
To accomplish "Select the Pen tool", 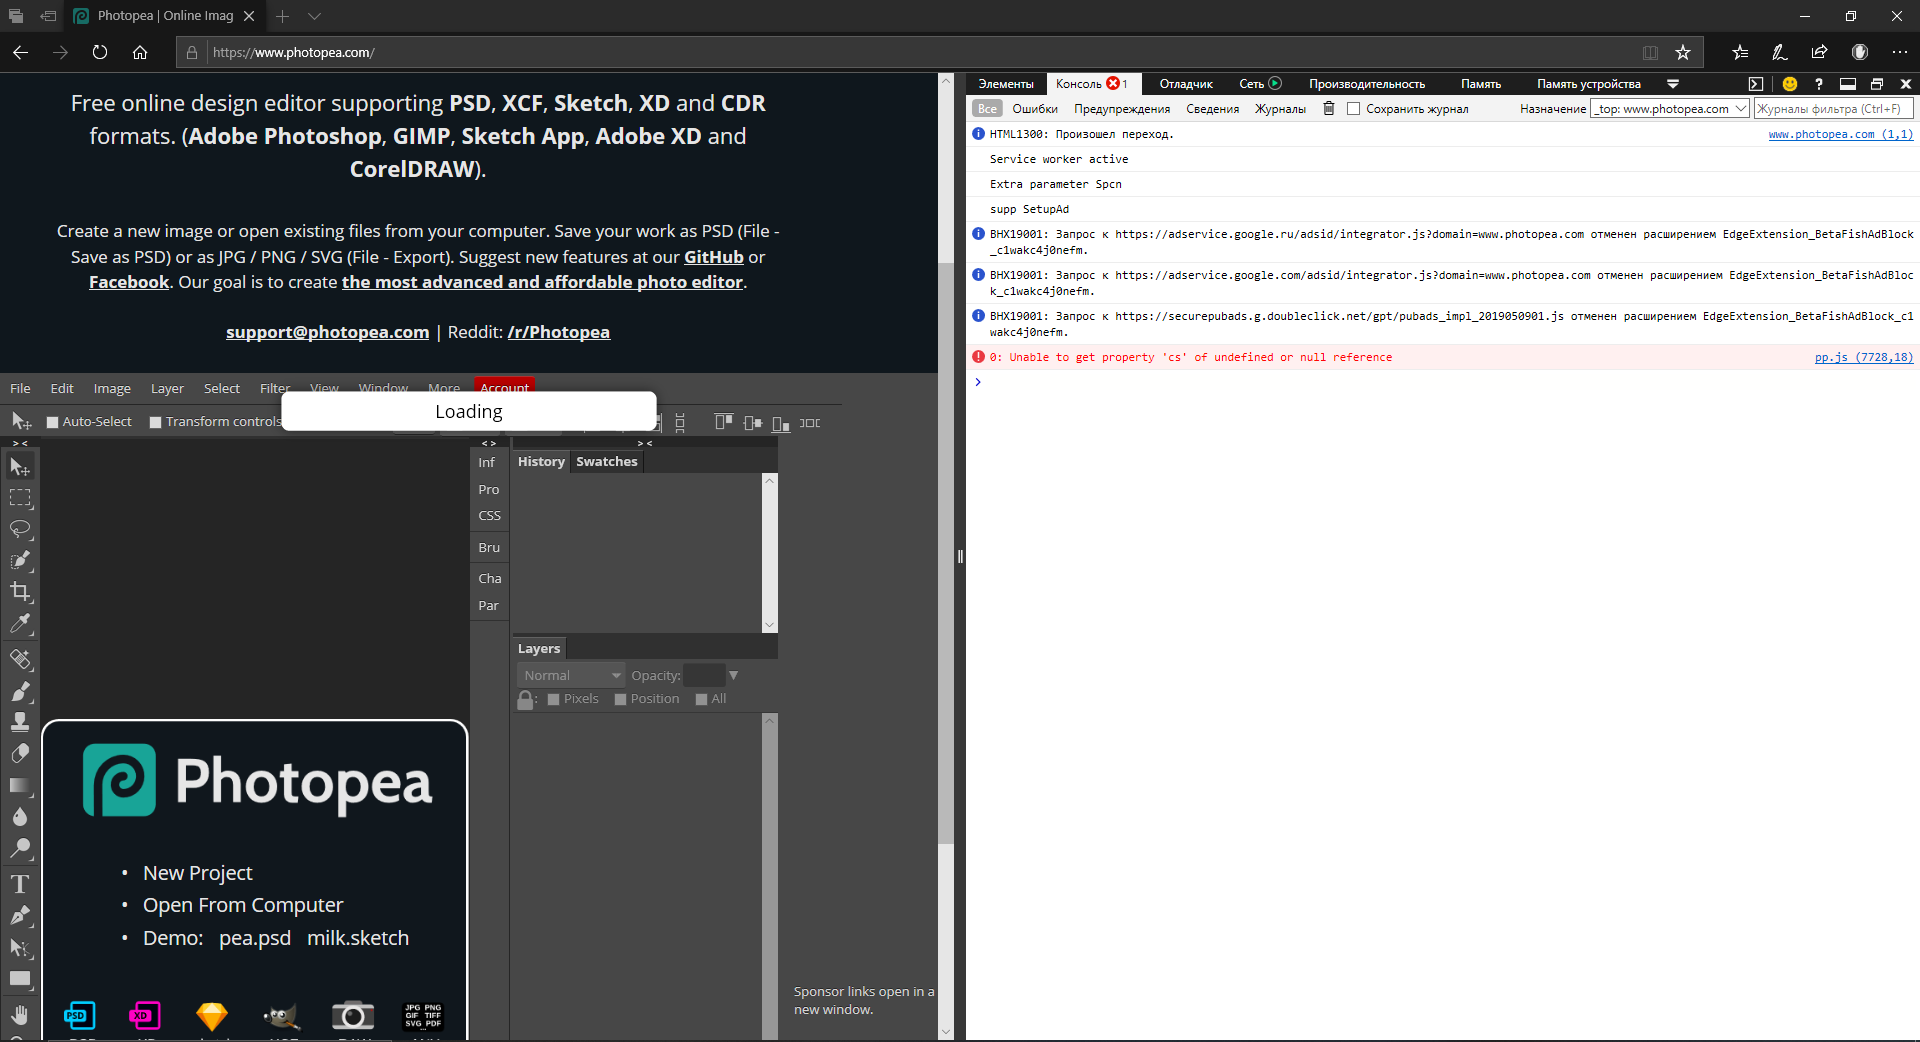I will click(x=20, y=916).
